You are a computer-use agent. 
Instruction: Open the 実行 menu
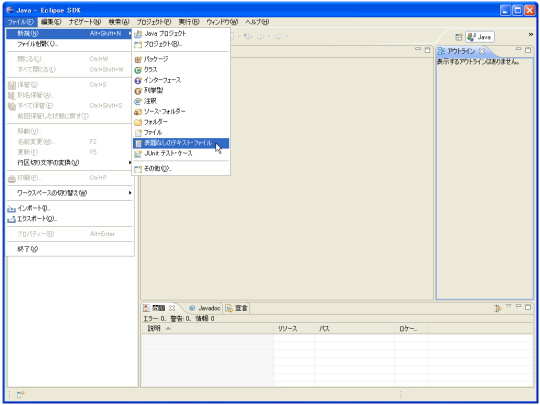pos(189,22)
